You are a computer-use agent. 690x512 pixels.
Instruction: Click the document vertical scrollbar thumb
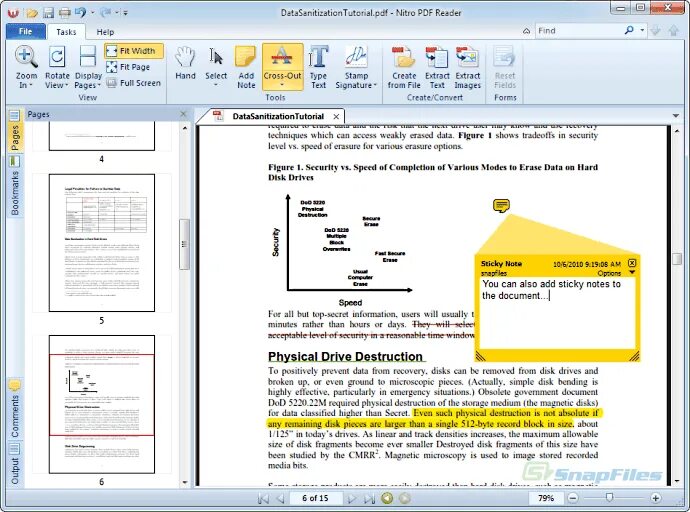point(677,258)
